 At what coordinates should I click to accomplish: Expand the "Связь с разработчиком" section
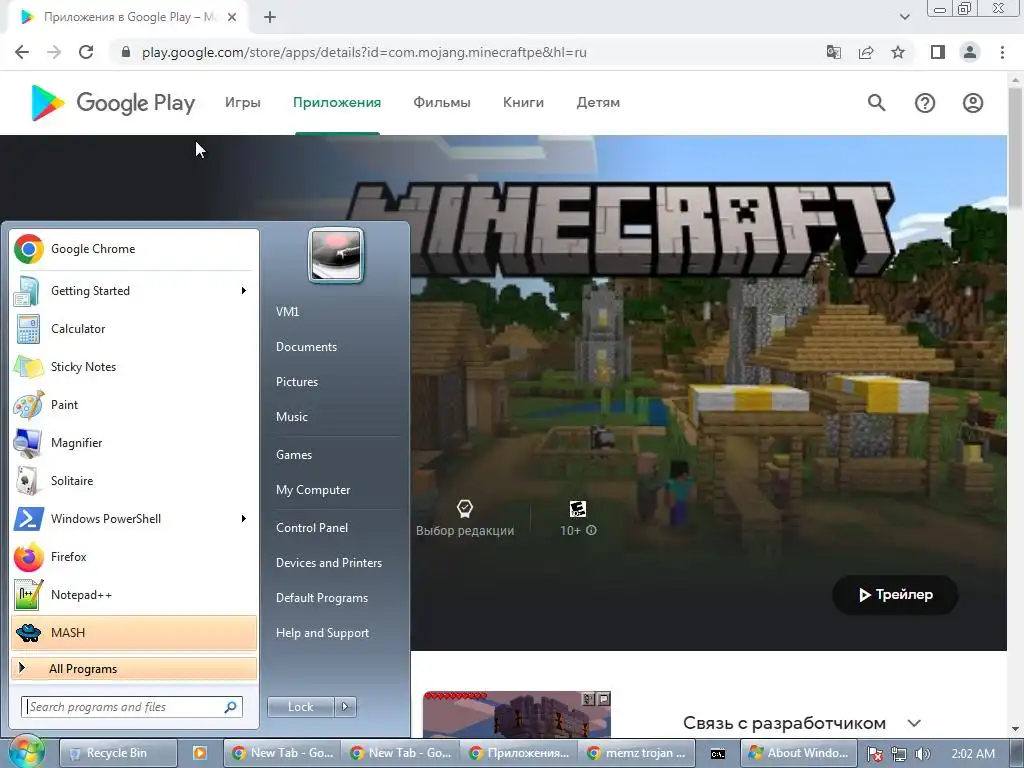click(914, 724)
